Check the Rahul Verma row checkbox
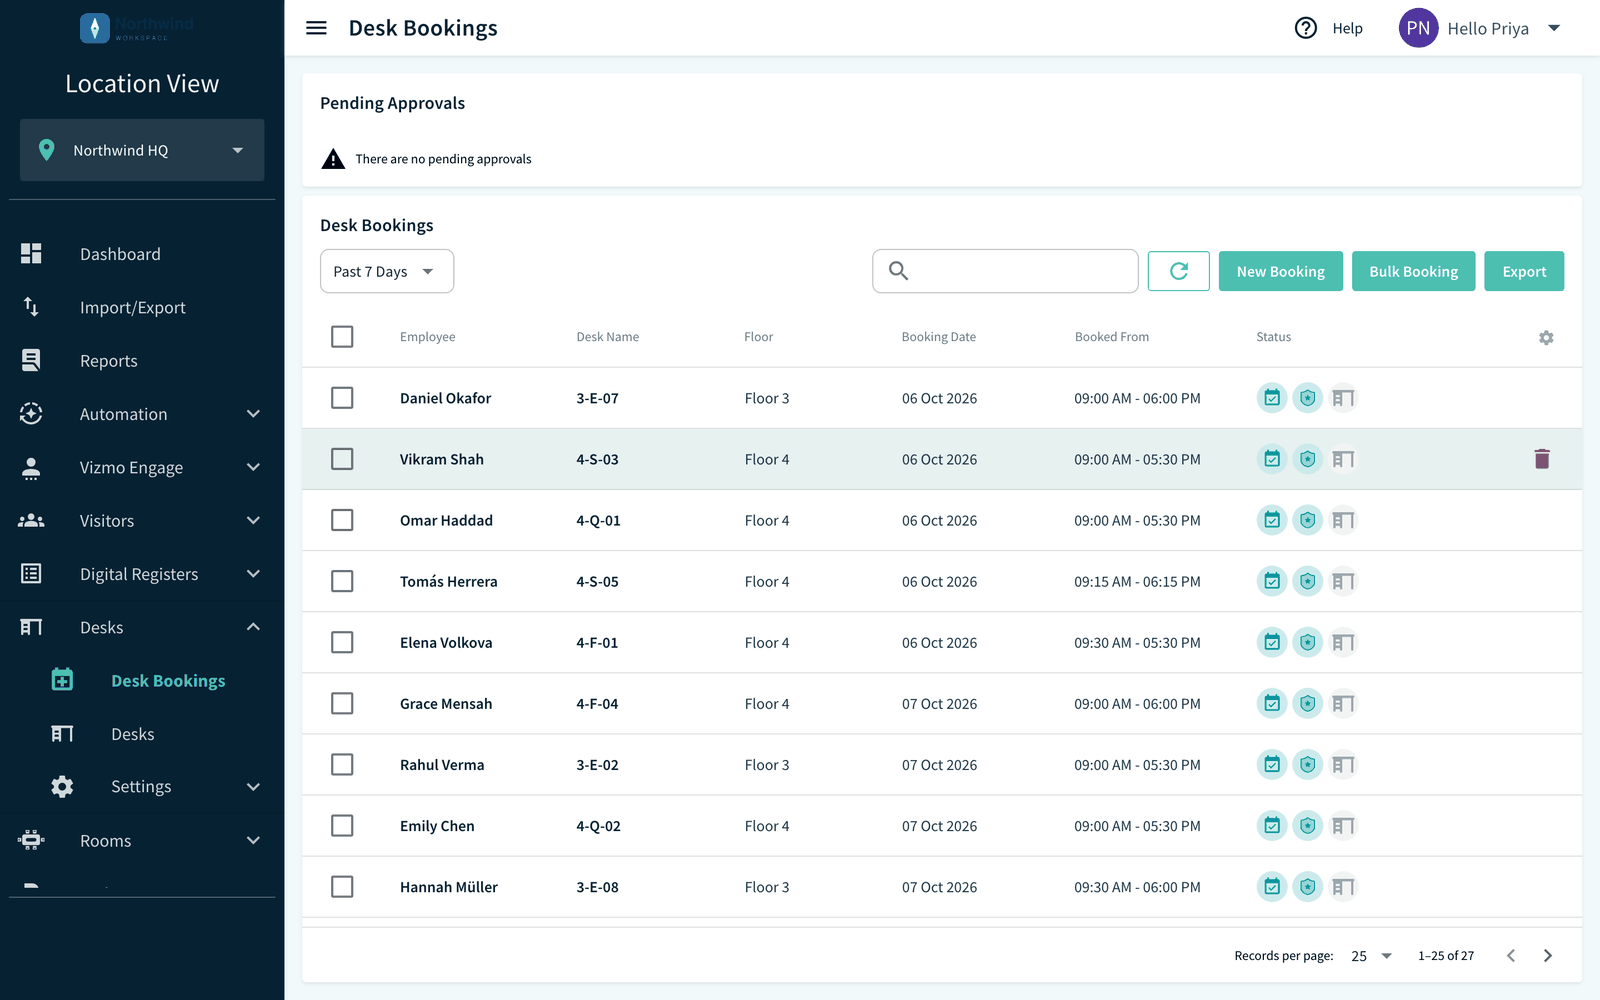This screenshot has width=1600, height=1000. coord(342,765)
